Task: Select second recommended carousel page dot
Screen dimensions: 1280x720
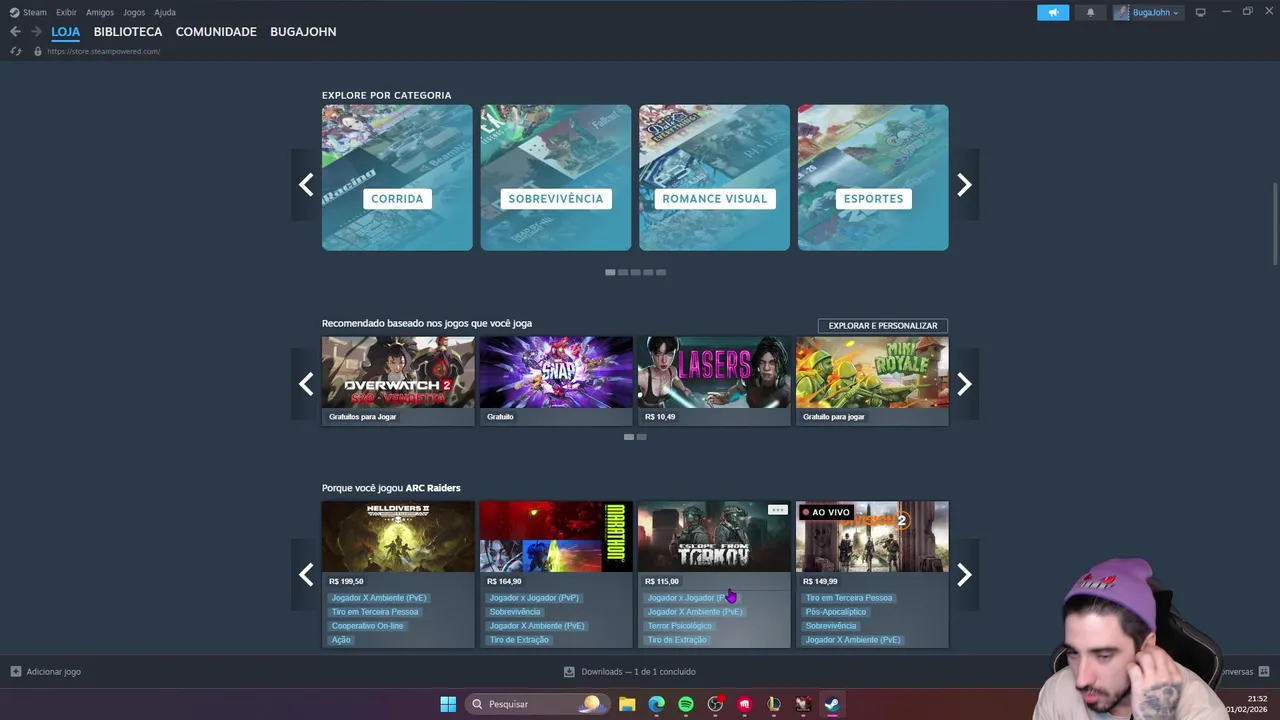Action: pos(642,437)
